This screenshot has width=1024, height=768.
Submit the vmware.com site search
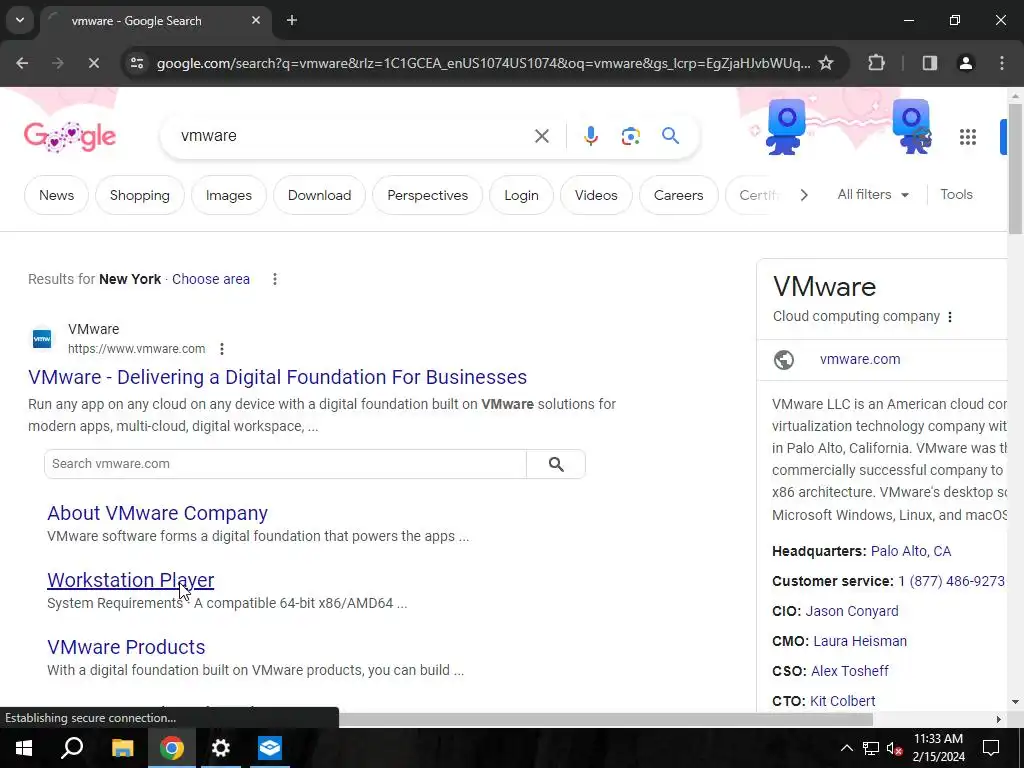click(556, 464)
